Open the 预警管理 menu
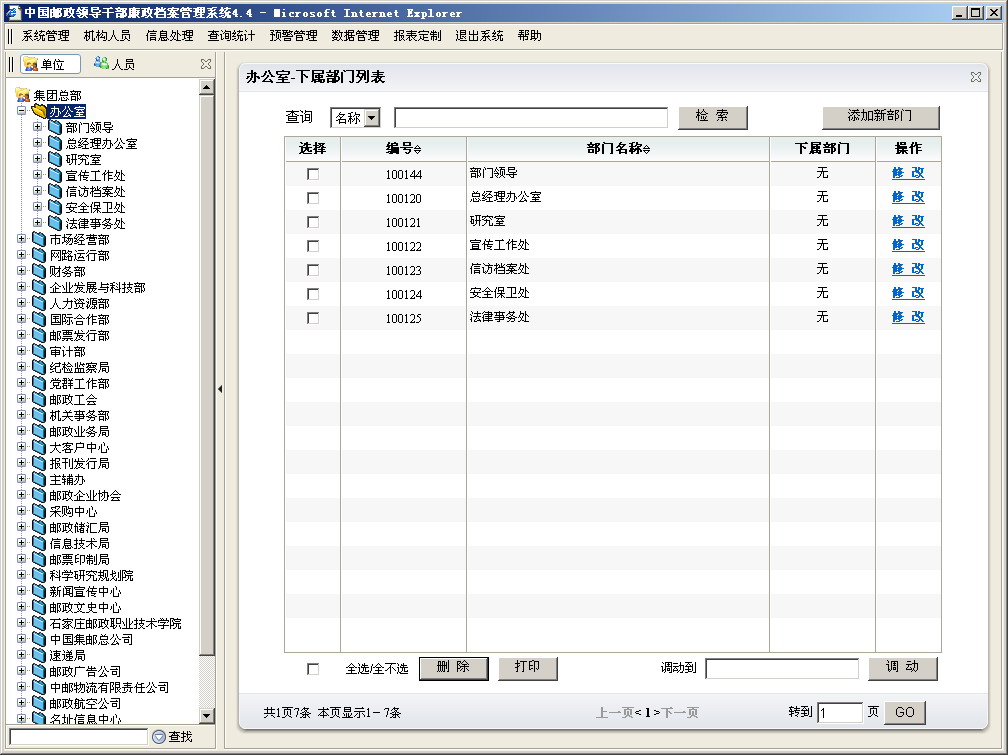The image size is (1008, 755). (293, 36)
